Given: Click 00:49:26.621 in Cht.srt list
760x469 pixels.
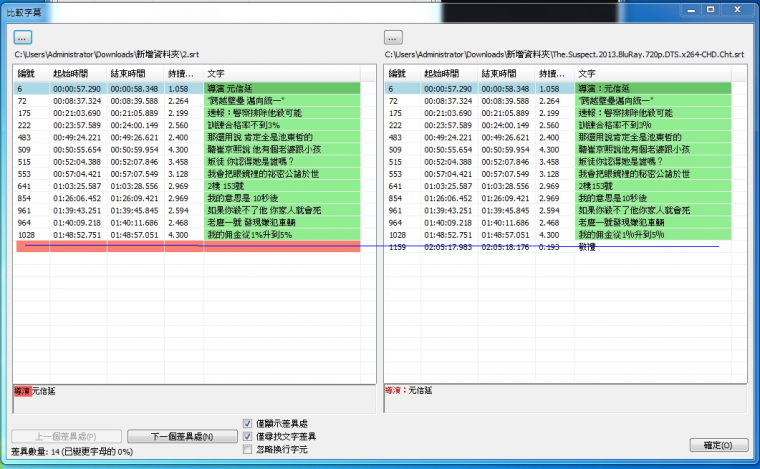Looking at the screenshot, I should [506, 137].
